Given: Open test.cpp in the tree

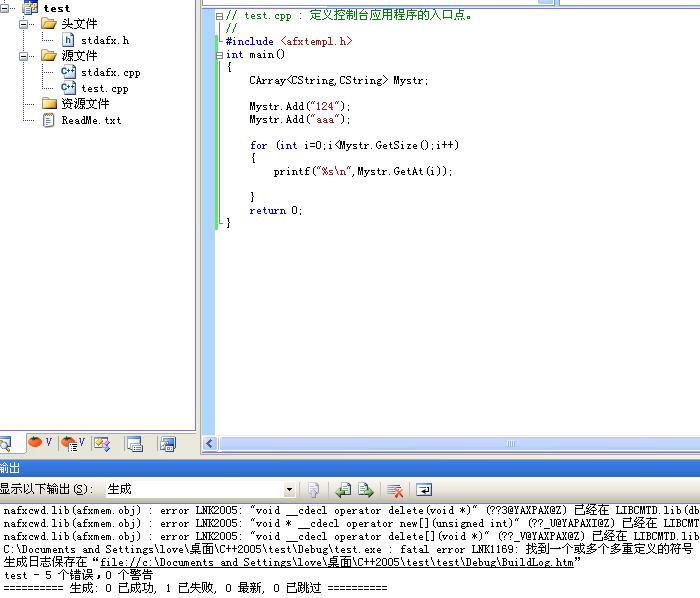Looking at the screenshot, I should tap(104, 89).
